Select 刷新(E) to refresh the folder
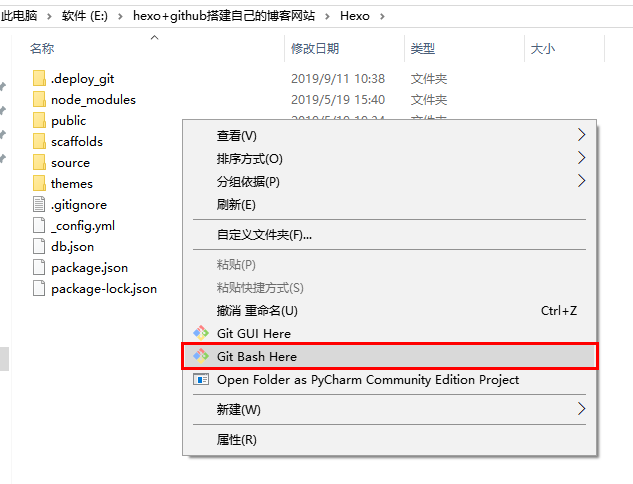633x484 pixels. click(x=390, y=205)
